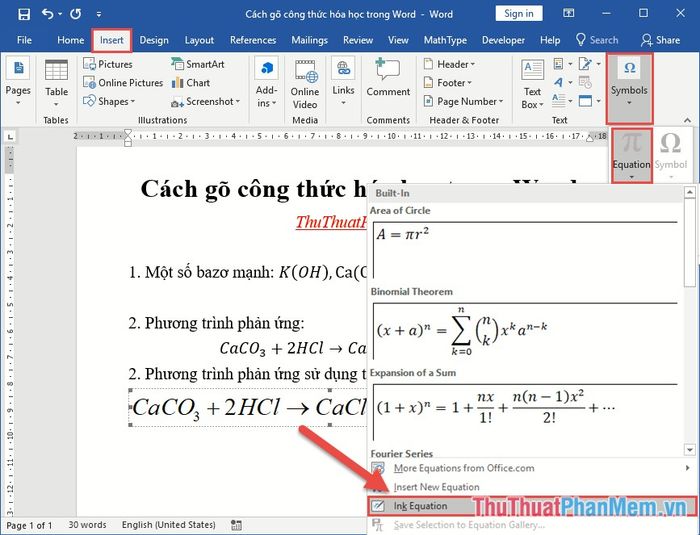Click the Save icon in the title bar
700x535 pixels.
tap(24, 14)
